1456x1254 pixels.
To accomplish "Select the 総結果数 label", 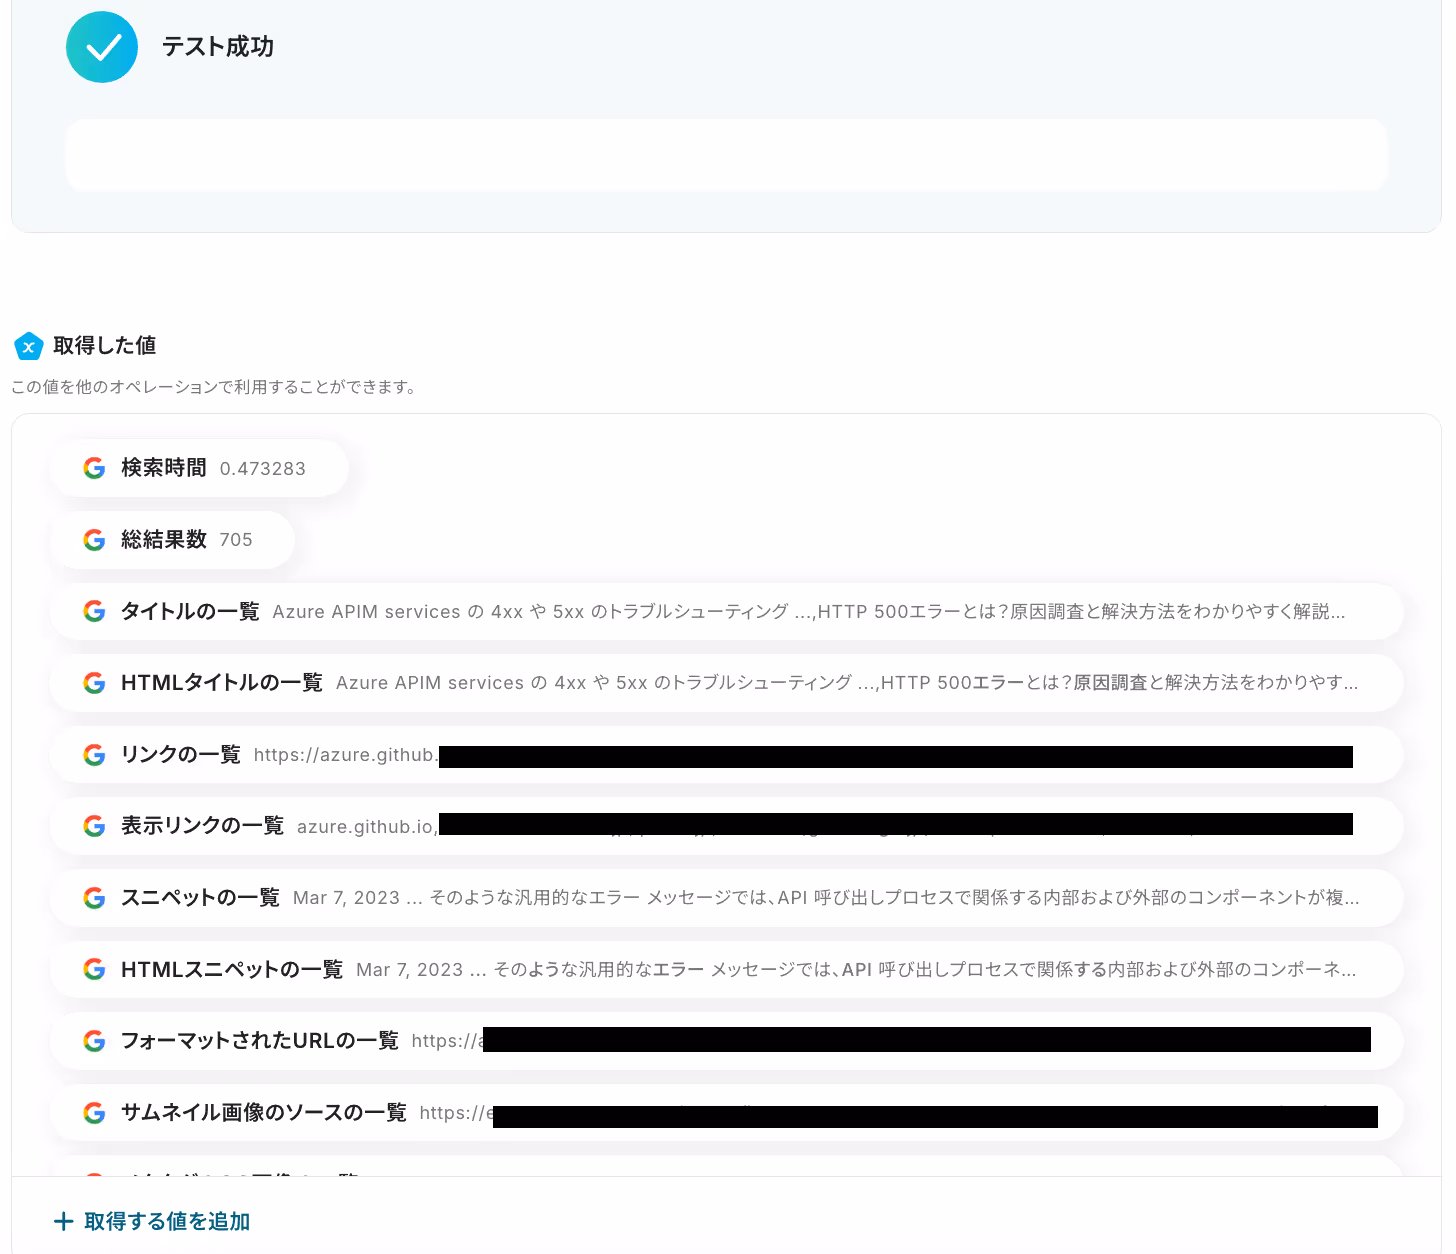I will [164, 540].
